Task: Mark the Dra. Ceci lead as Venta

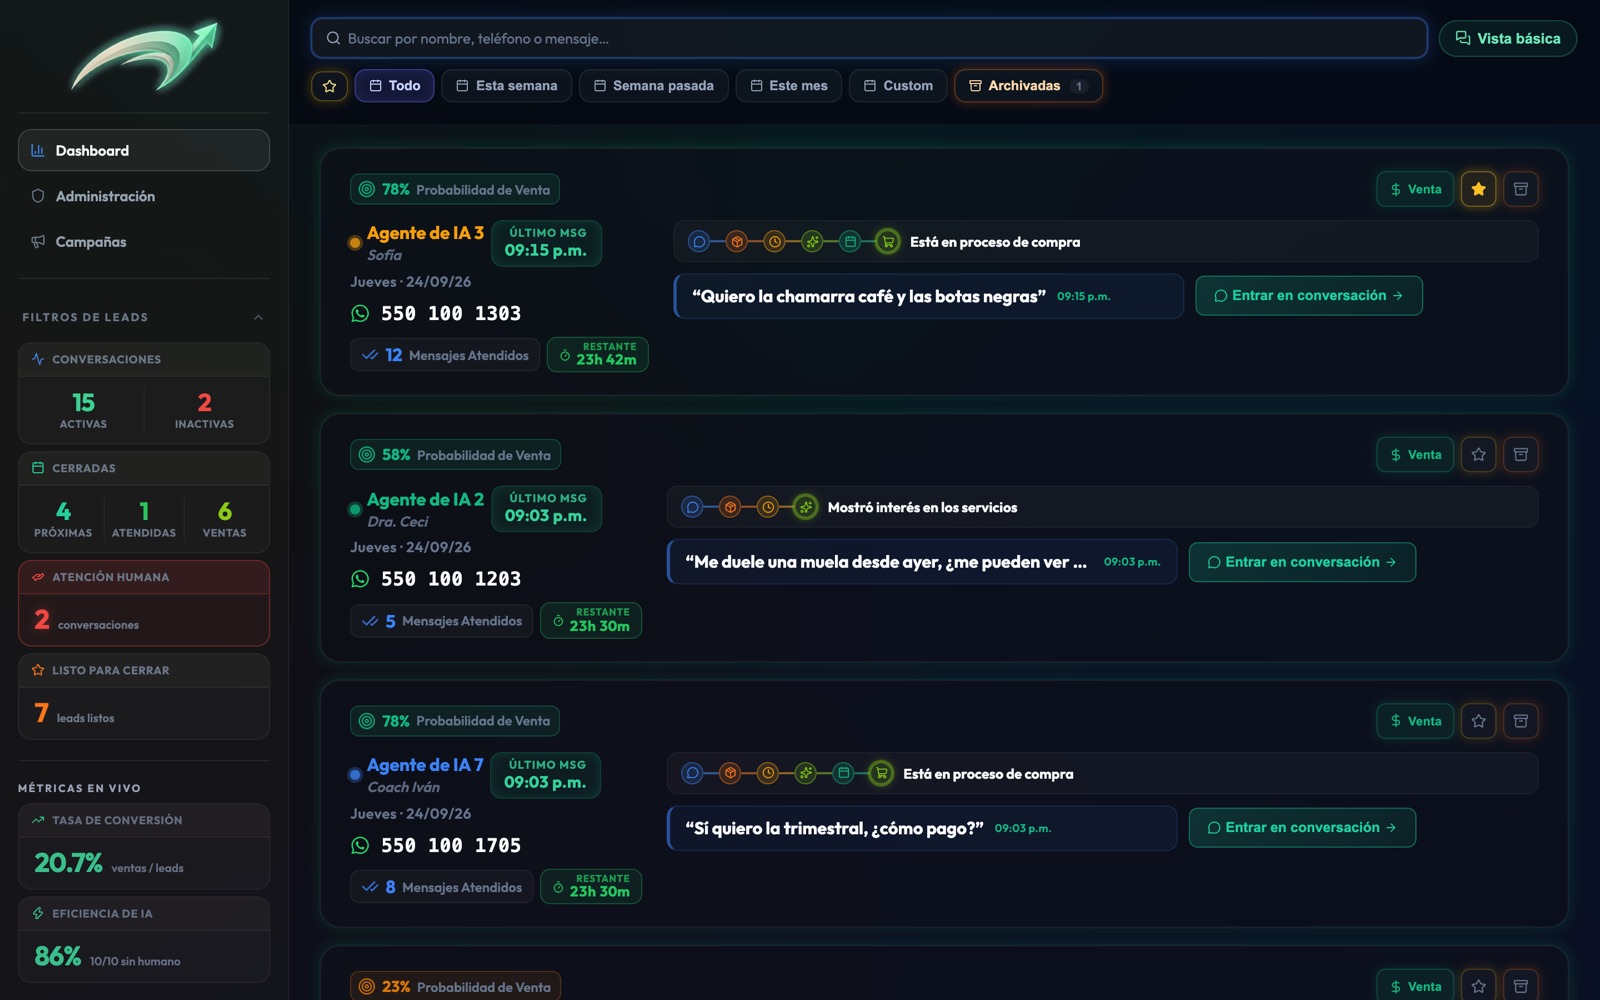Action: (1415, 455)
